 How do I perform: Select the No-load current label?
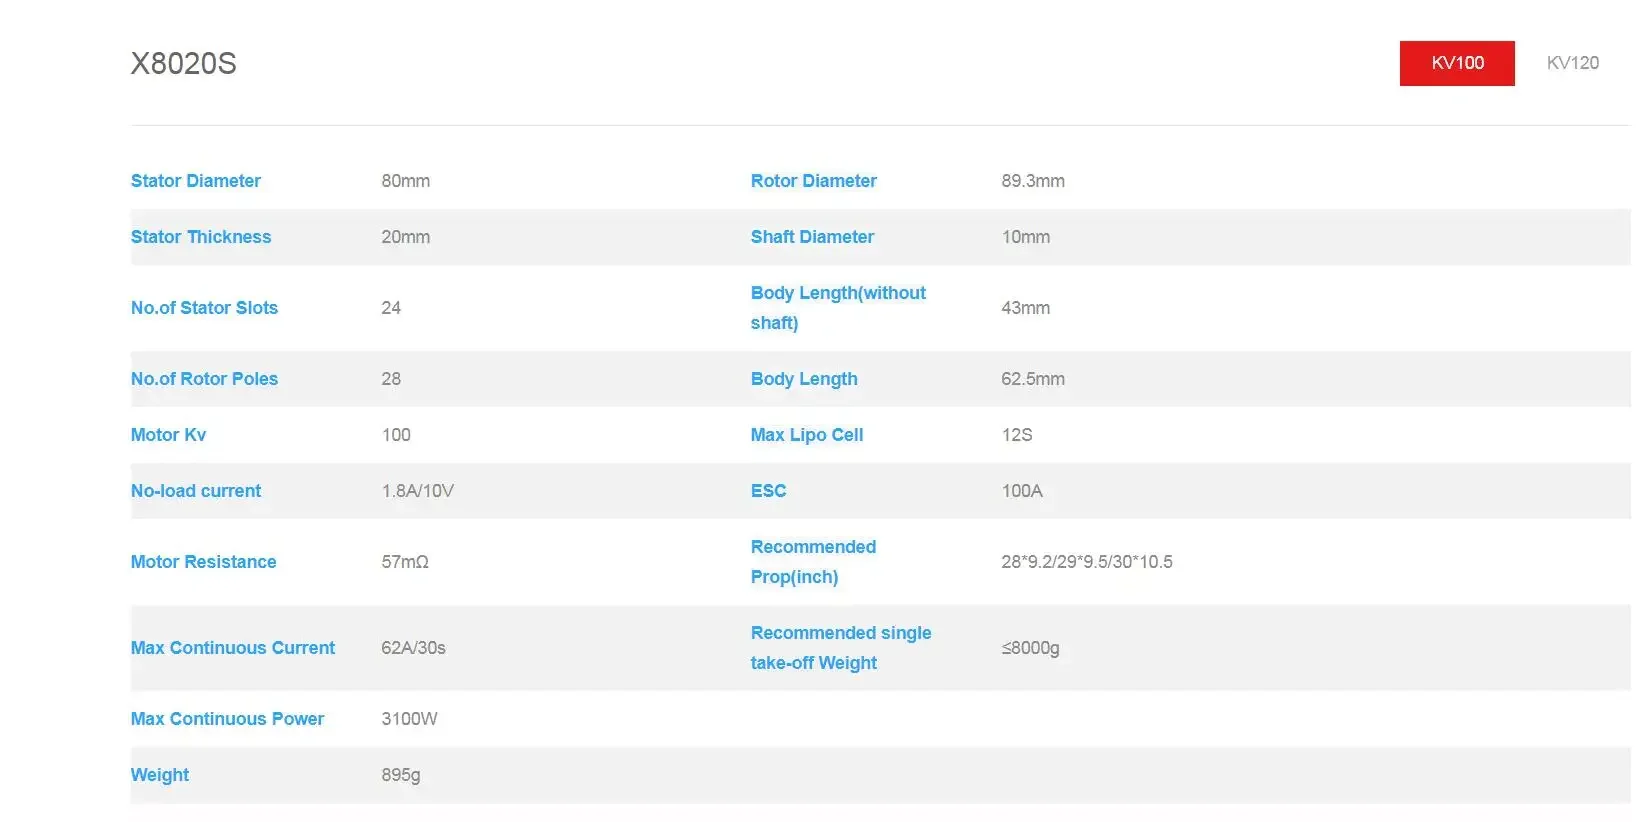coord(196,491)
